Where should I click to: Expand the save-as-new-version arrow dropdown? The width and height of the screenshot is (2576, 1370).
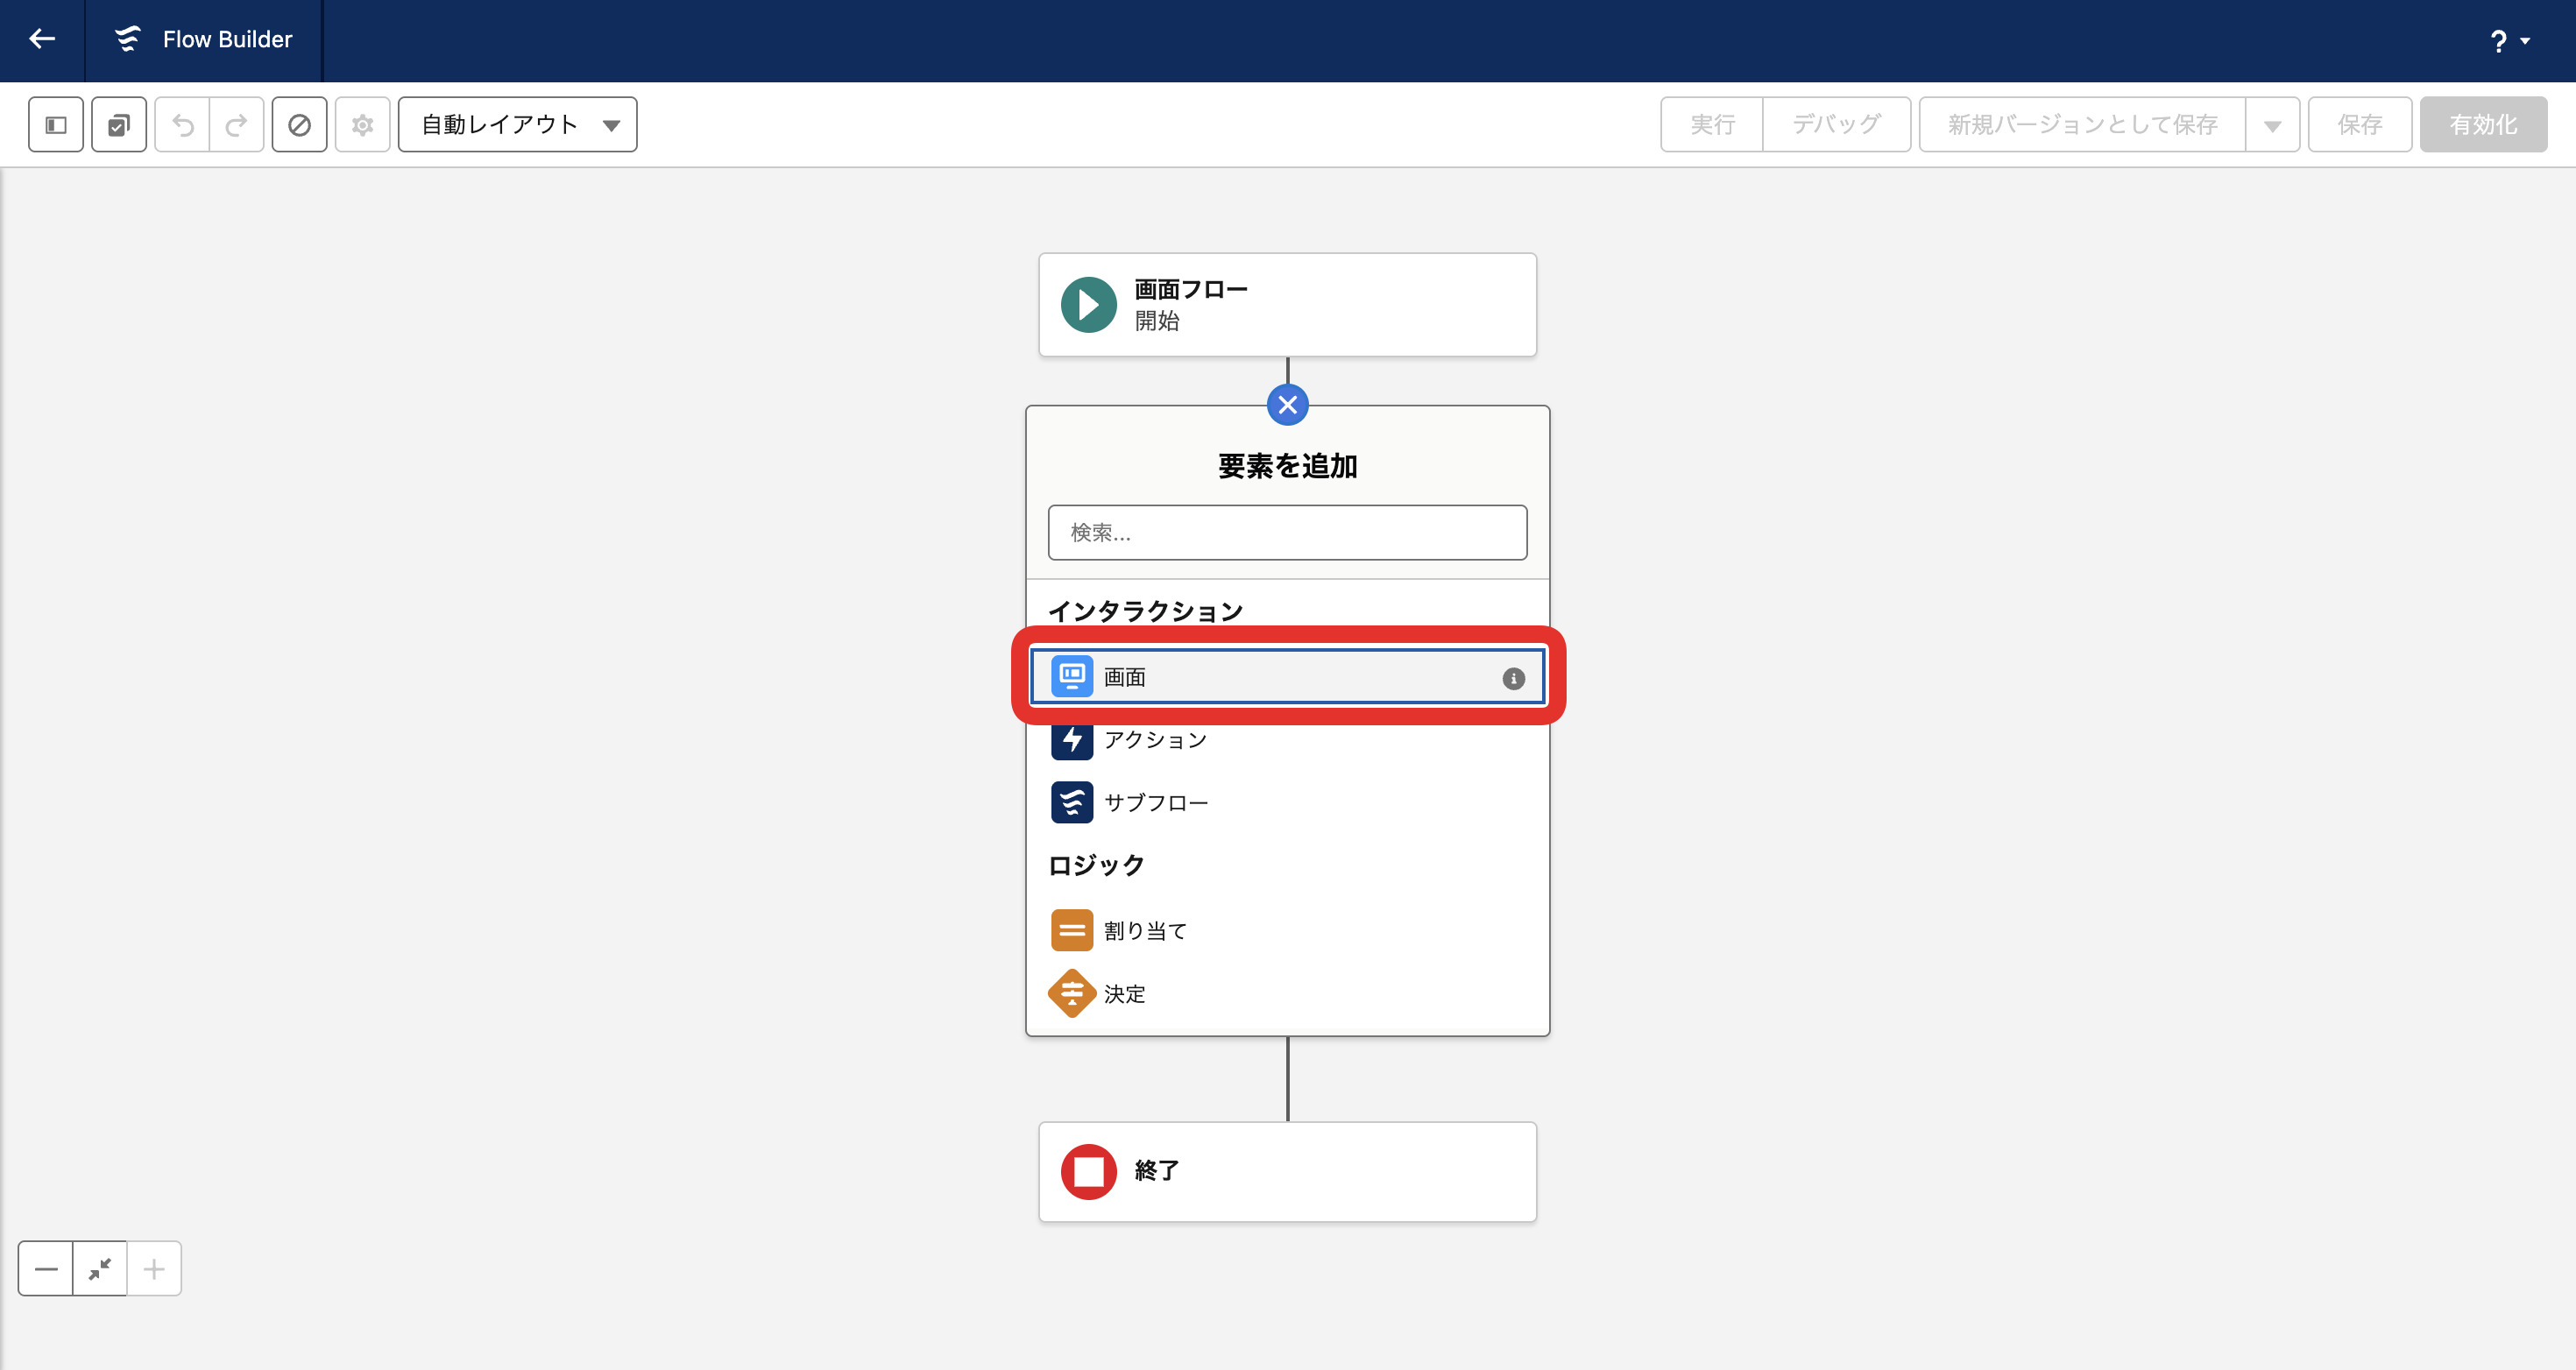coord(2272,126)
